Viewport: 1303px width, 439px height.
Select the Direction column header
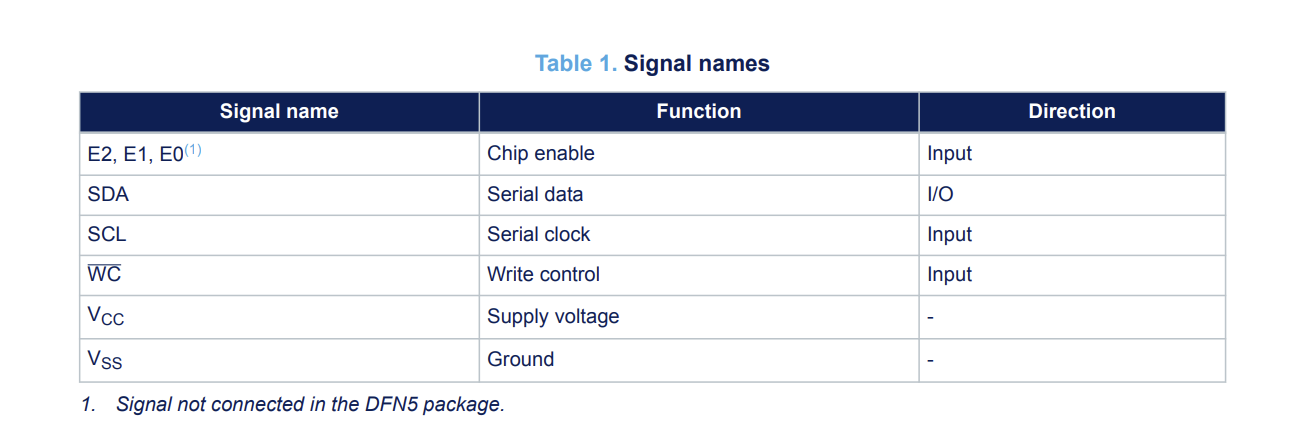(x=1072, y=112)
